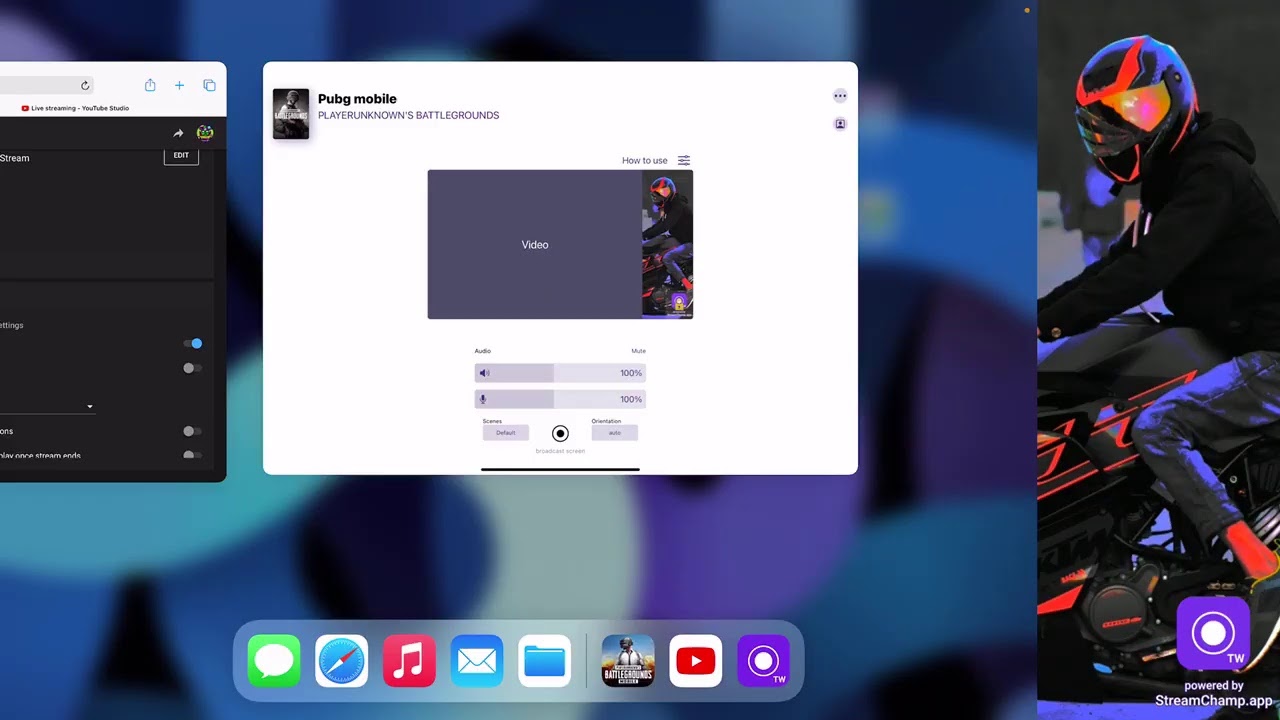Toggle the switch on the row ending 'ons'
Viewport: 1280px width, 720px height.
(x=192, y=431)
